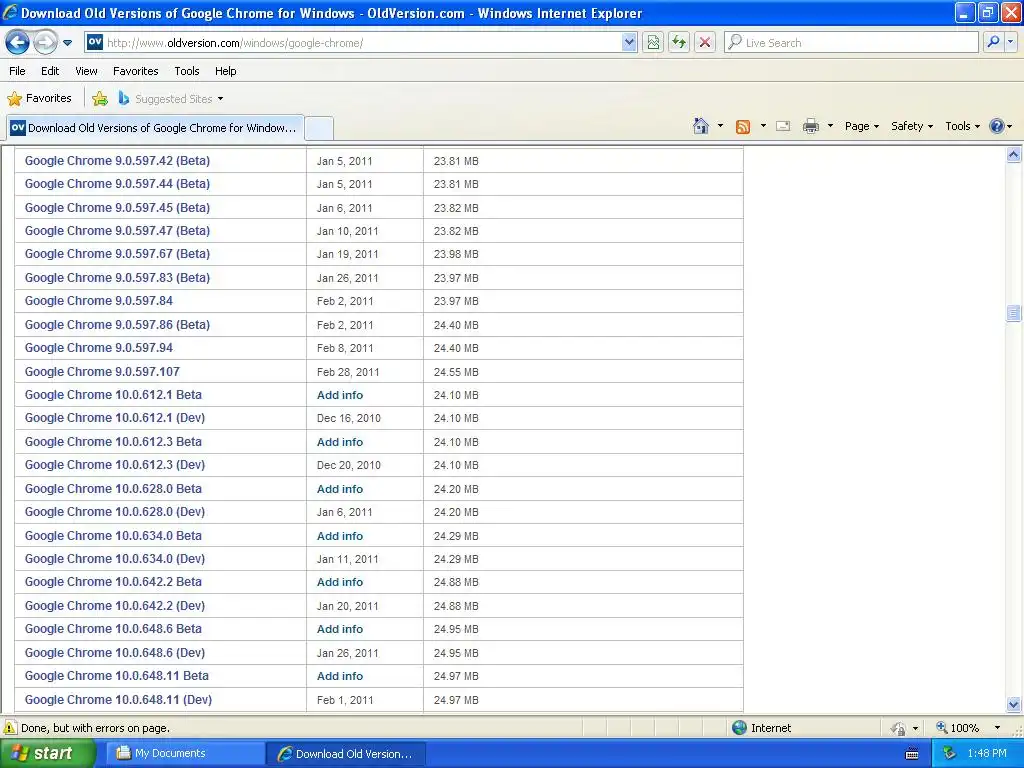Click the vertical scrollbar thumb

click(1014, 313)
